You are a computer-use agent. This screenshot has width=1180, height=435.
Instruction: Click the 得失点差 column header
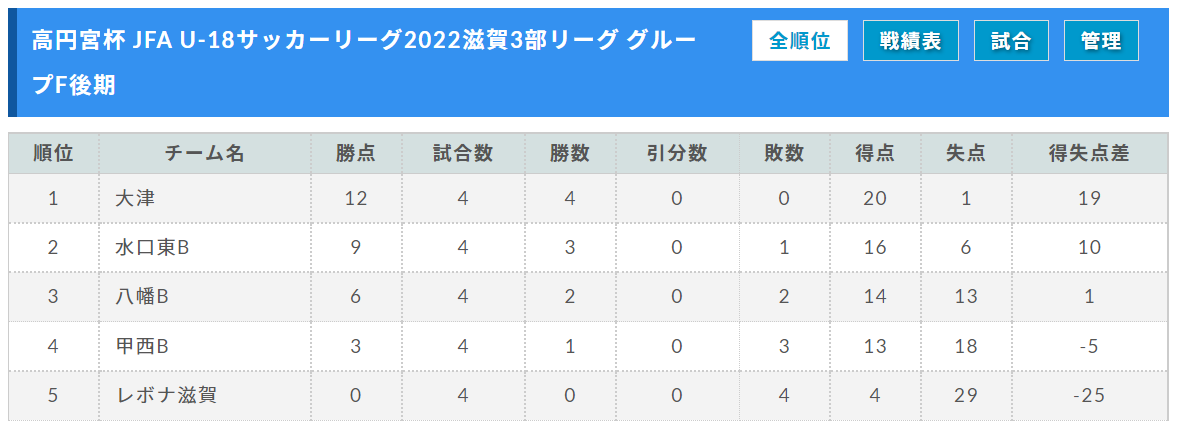[1089, 154]
